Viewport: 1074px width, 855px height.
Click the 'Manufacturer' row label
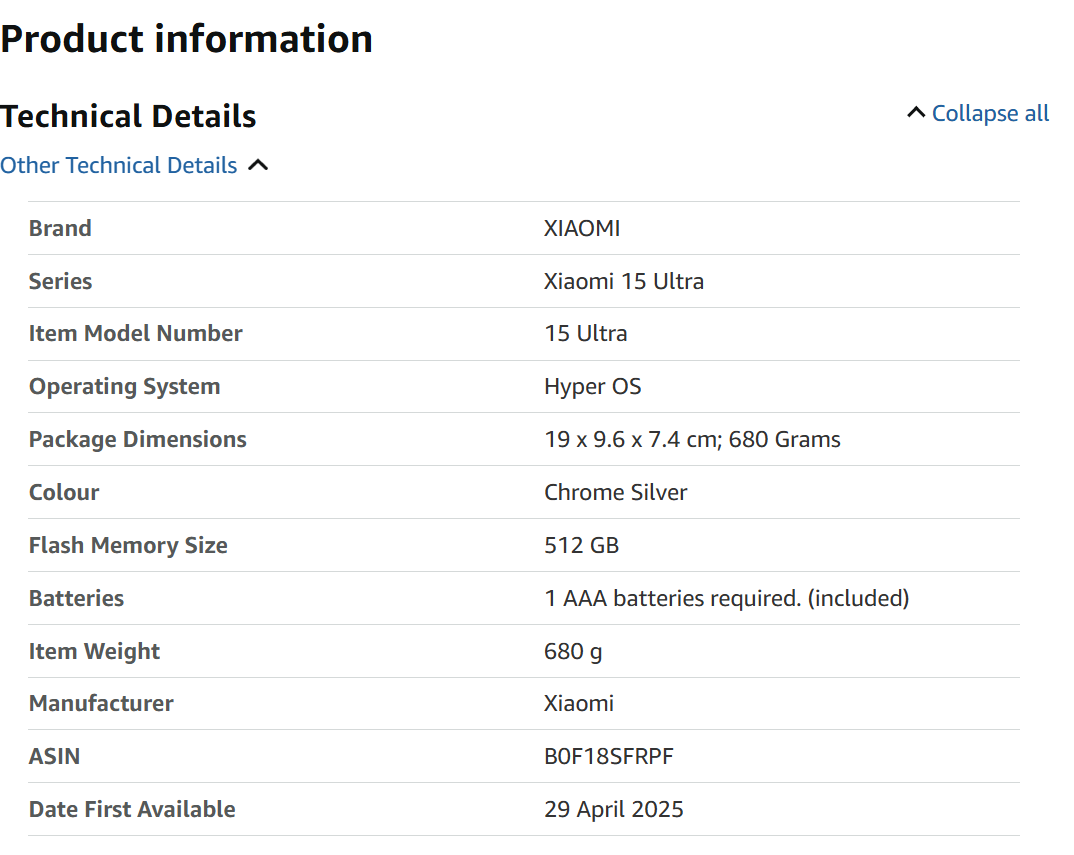point(101,704)
